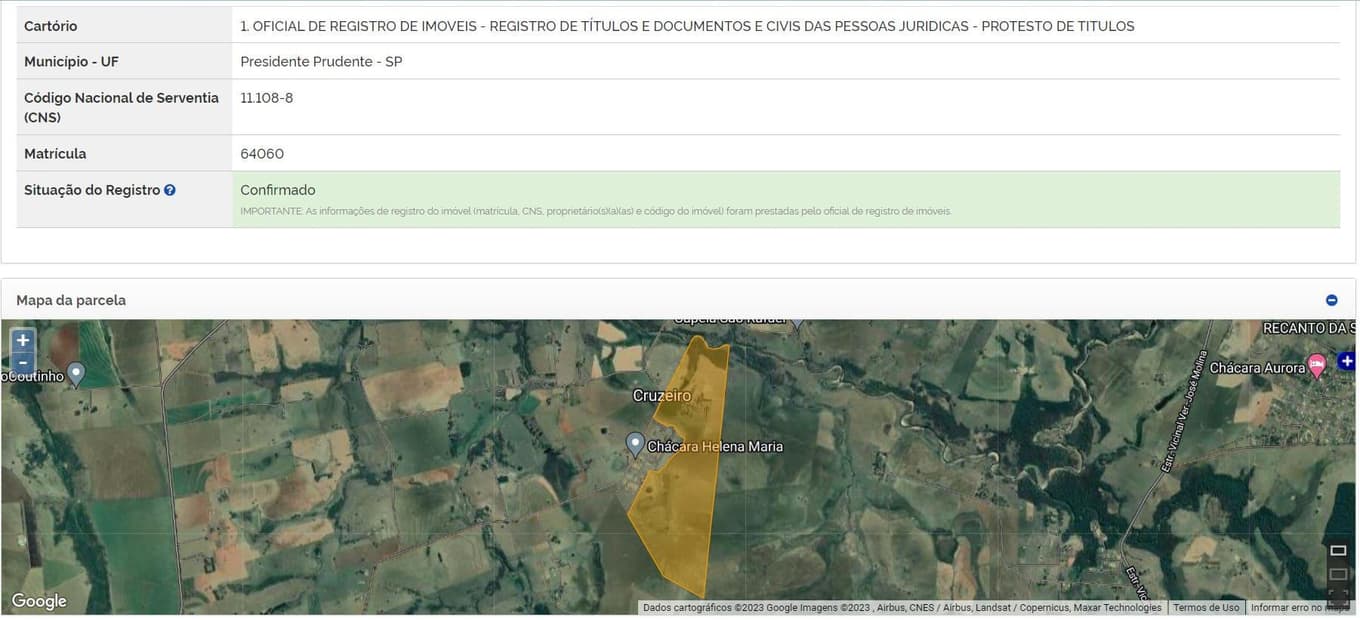Click the Matrícula row label
The image size is (1360, 620).
tap(55, 154)
